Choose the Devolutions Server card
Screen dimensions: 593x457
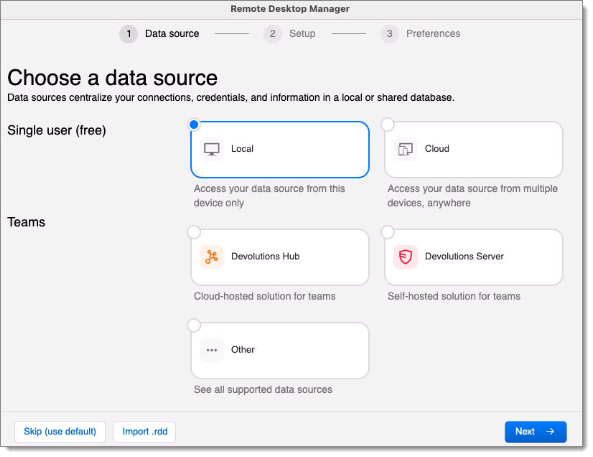tap(473, 257)
